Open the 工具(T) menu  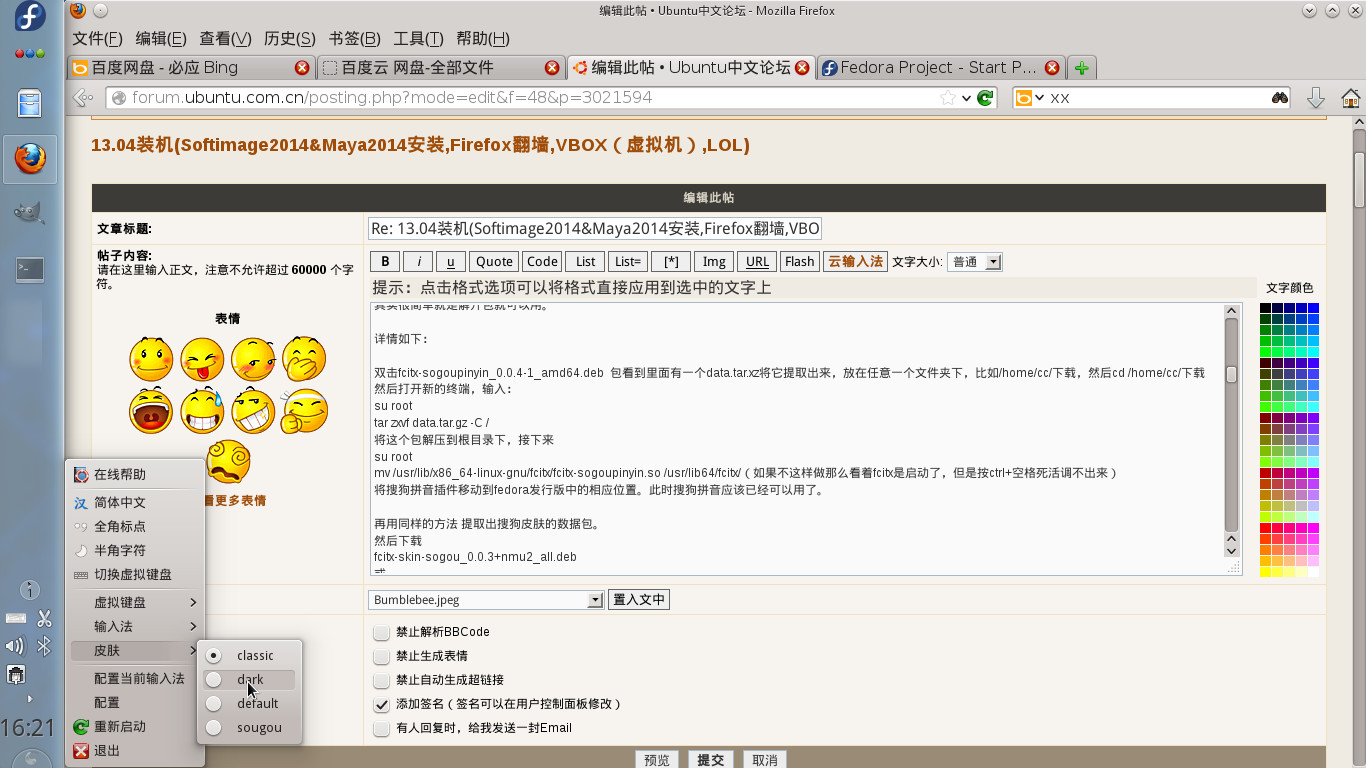pos(418,39)
